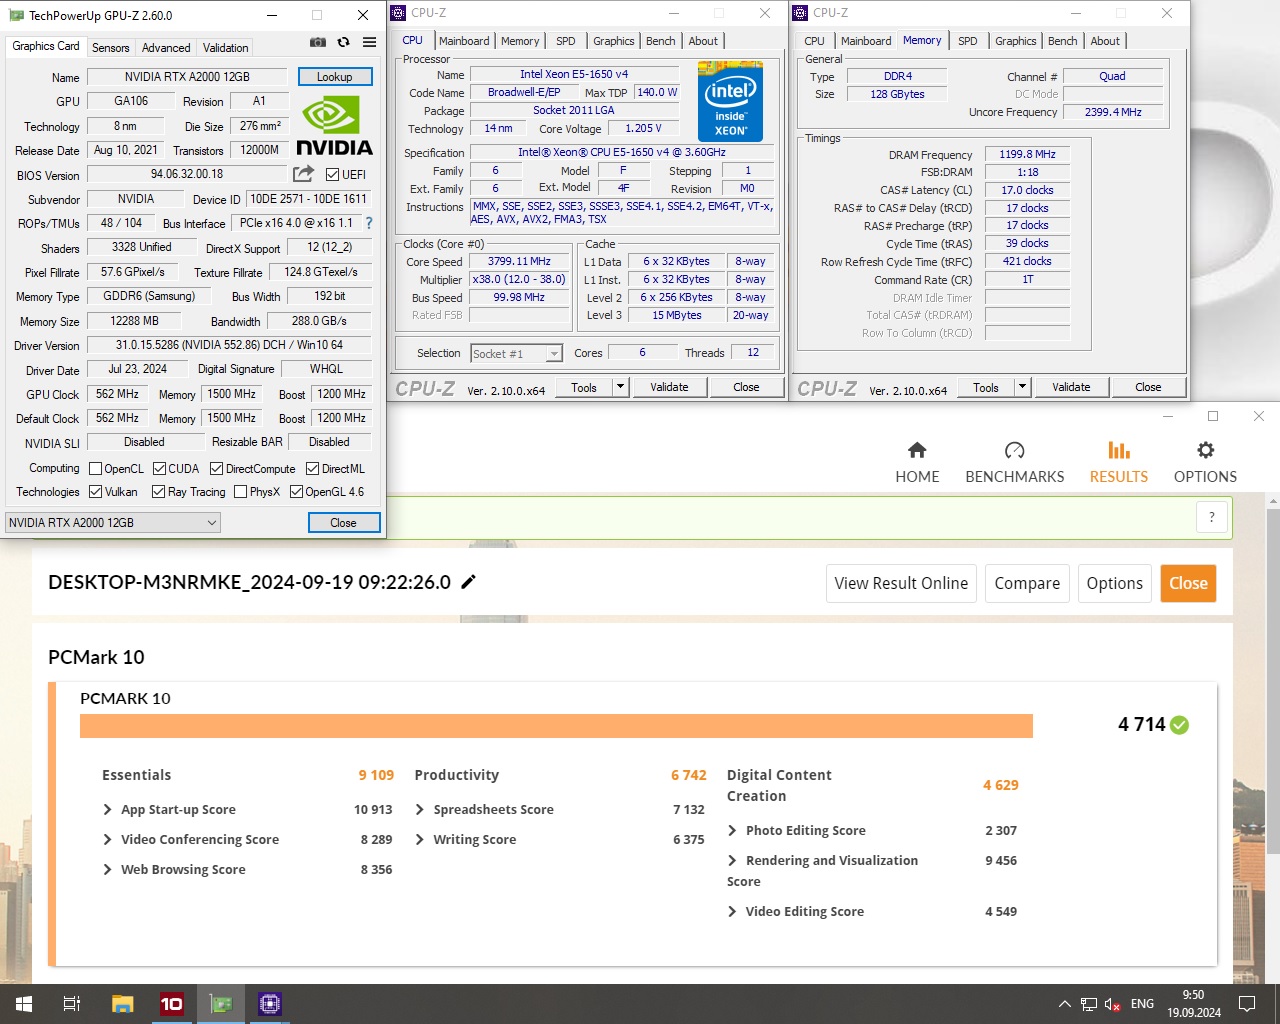Toggle the DirectCompute checkbox

coord(216,468)
